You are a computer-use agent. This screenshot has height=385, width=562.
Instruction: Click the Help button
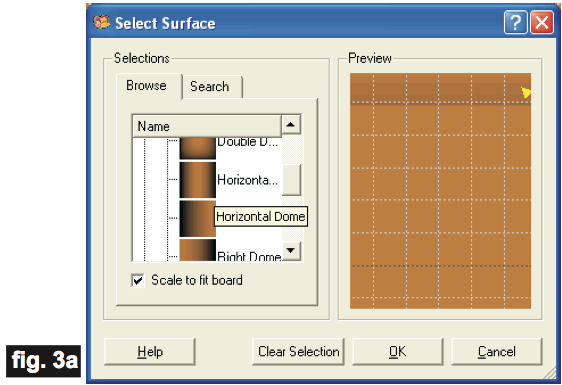coord(150,352)
